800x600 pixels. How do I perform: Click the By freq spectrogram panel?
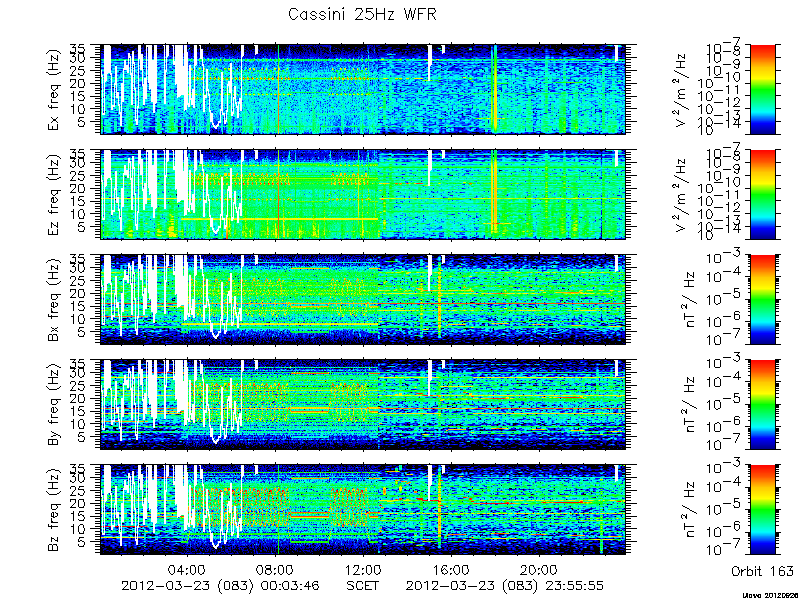[x=364, y=405]
